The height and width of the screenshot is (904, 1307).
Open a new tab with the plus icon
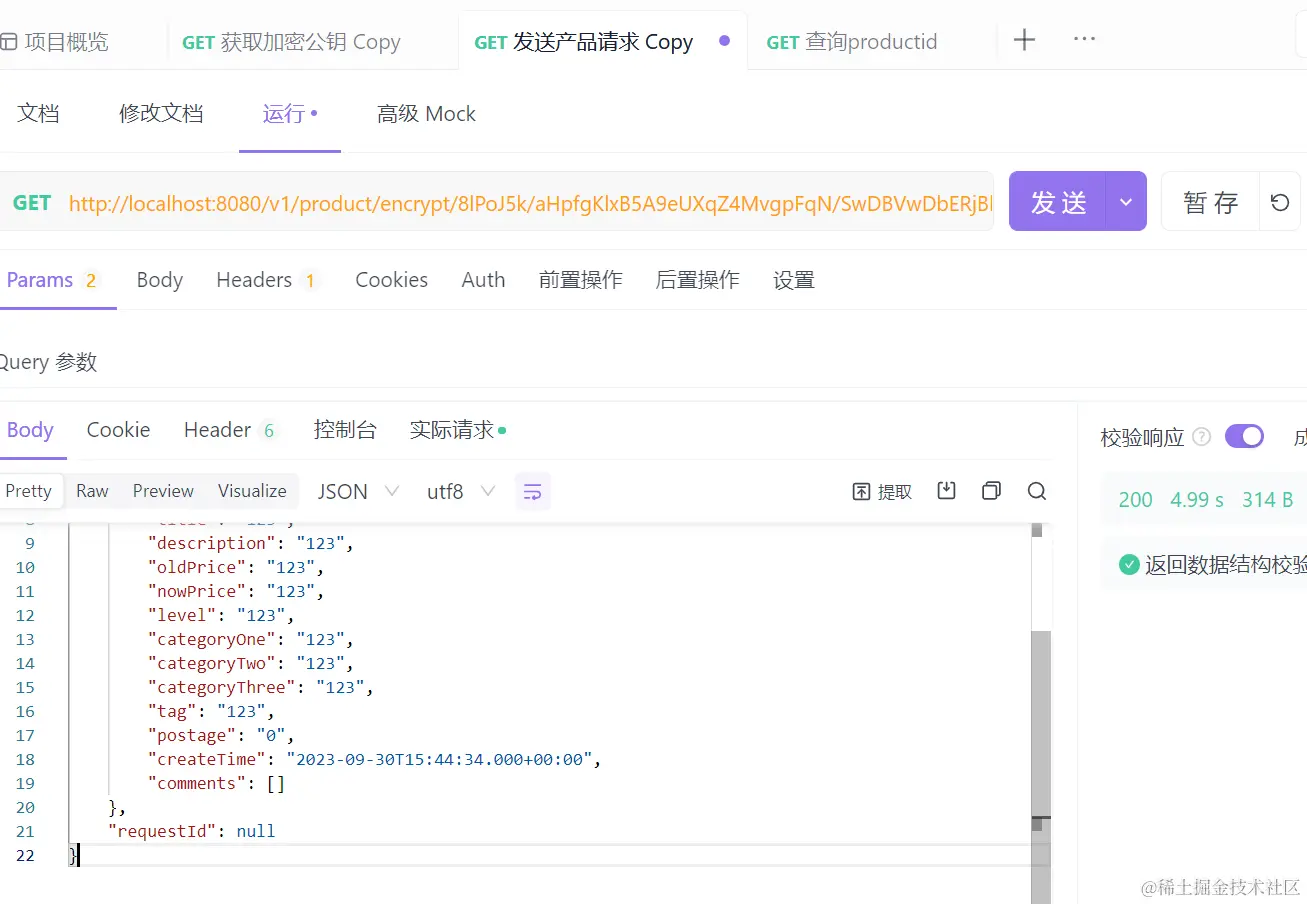1024,40
